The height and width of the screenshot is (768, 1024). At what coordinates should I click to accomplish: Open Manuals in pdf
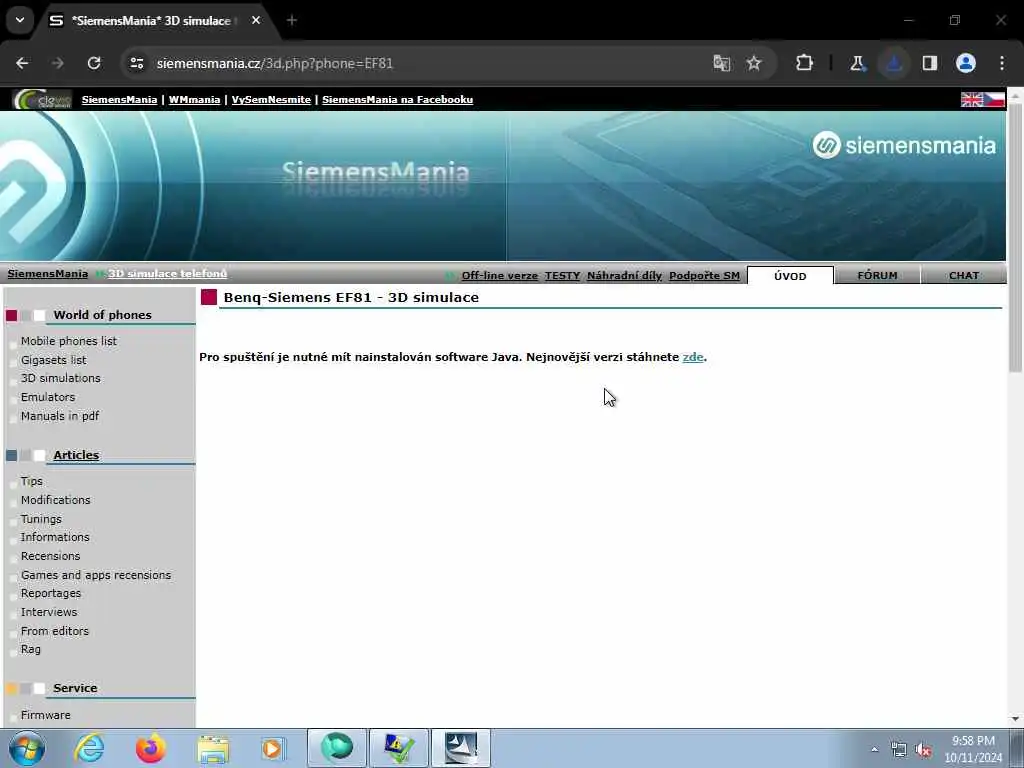[59, 416]
